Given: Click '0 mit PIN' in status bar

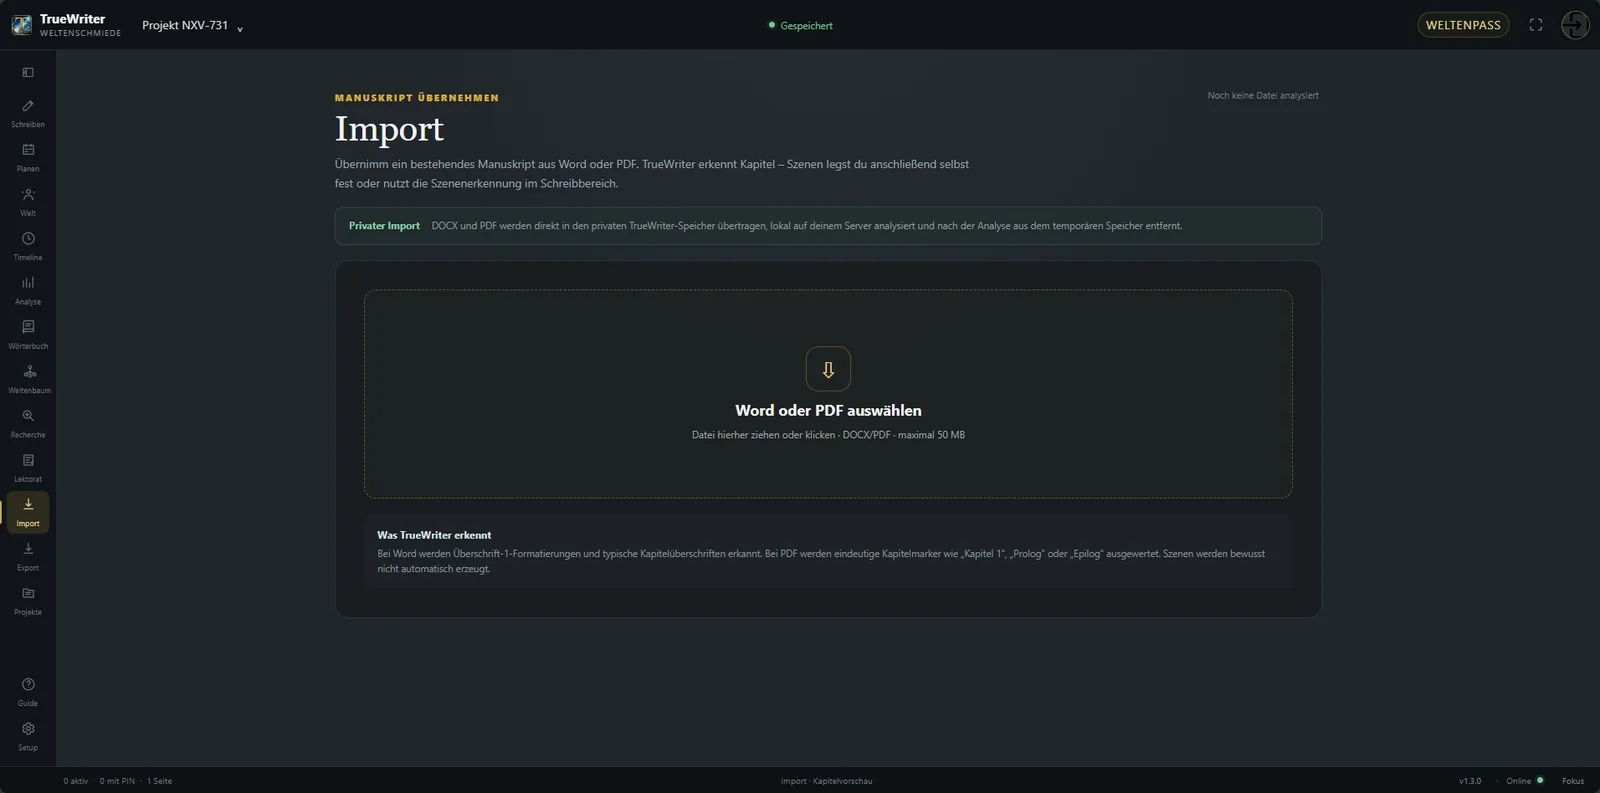Looking at the screenshot, I should (x=117, y=781).
